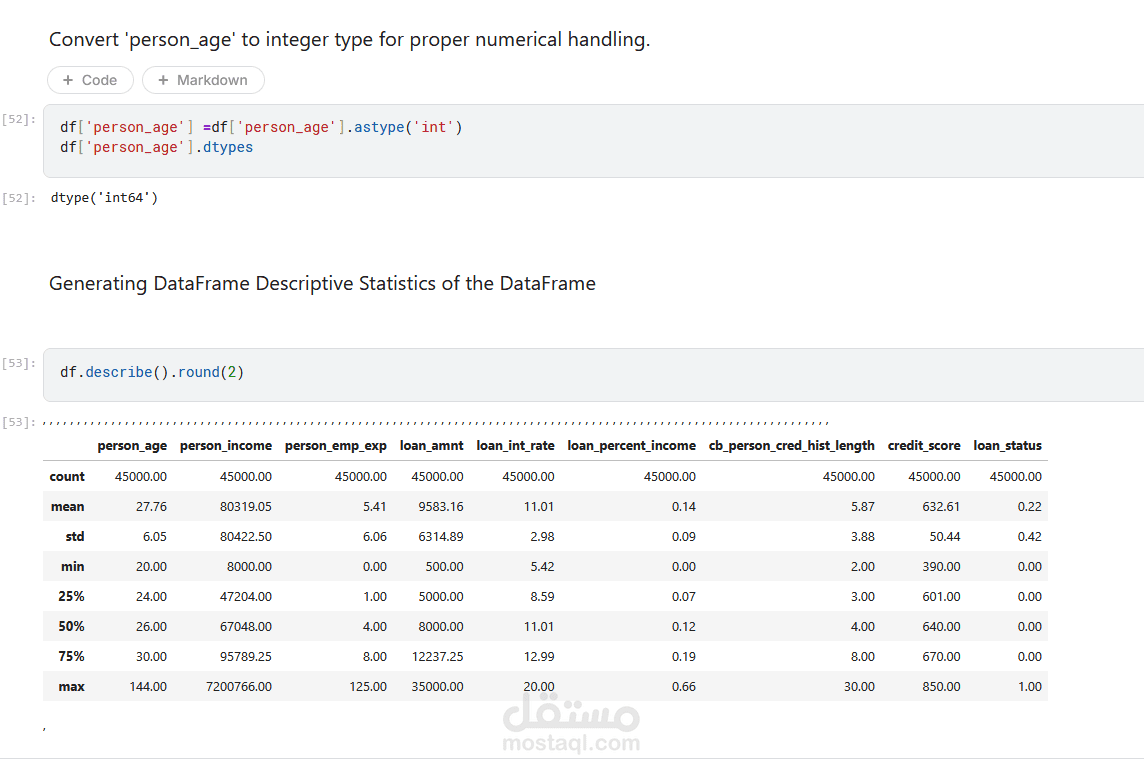Screen dimensions: 1144x770
Task: Select the loan_int_rate column header
Action: point(515,446)
